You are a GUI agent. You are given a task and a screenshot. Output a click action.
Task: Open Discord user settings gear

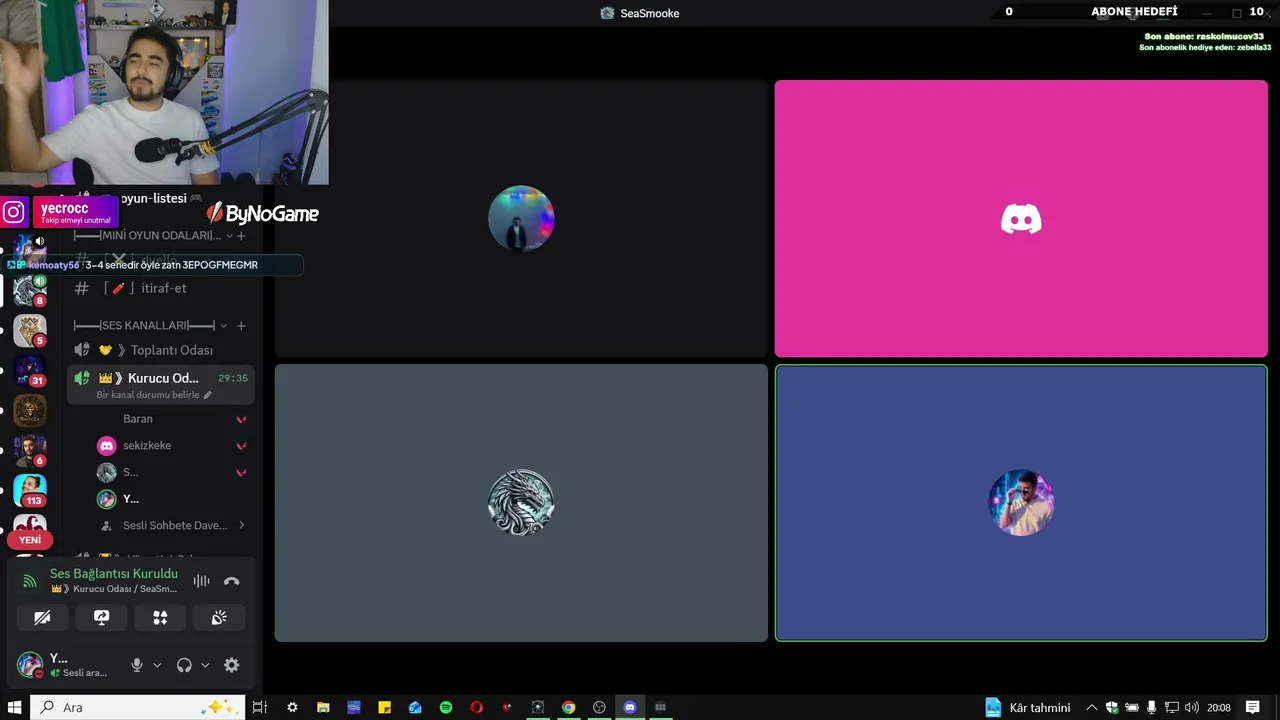[231, 665]
